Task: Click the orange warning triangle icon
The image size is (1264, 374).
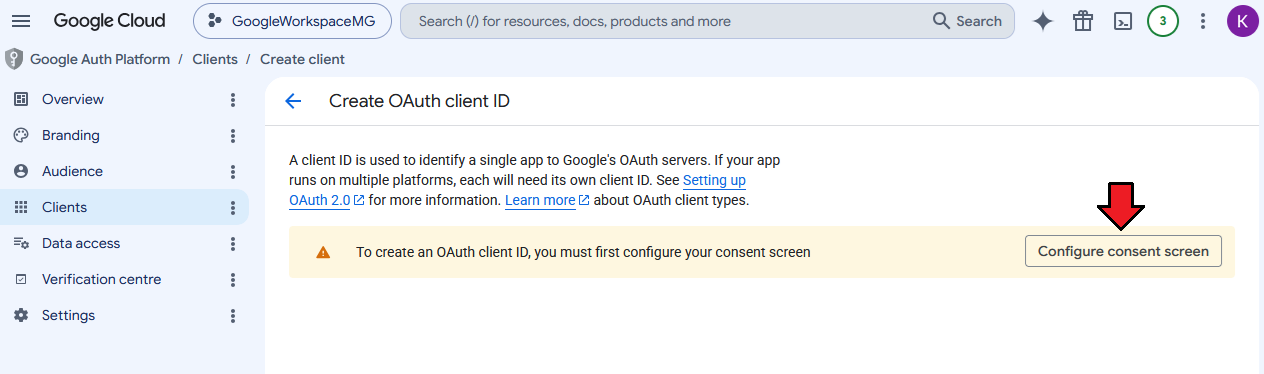Action: coord(323,252)
